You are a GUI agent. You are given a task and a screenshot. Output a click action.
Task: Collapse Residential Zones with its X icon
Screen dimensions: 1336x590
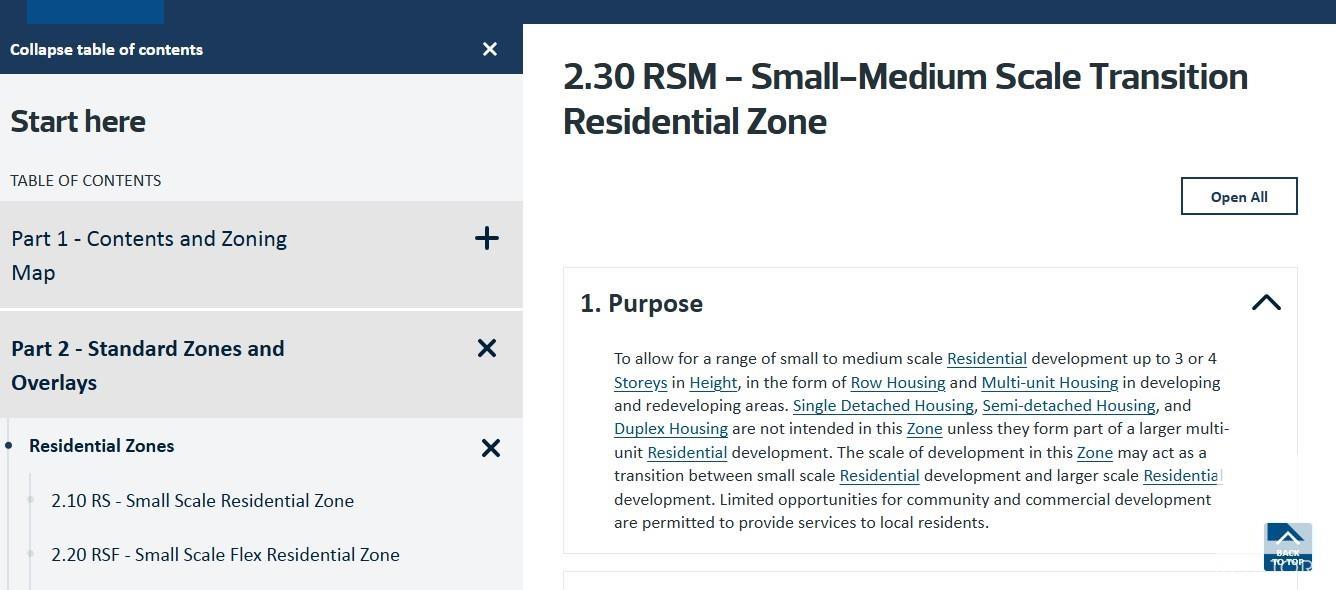pyautogui.click(x=491, y=448)
